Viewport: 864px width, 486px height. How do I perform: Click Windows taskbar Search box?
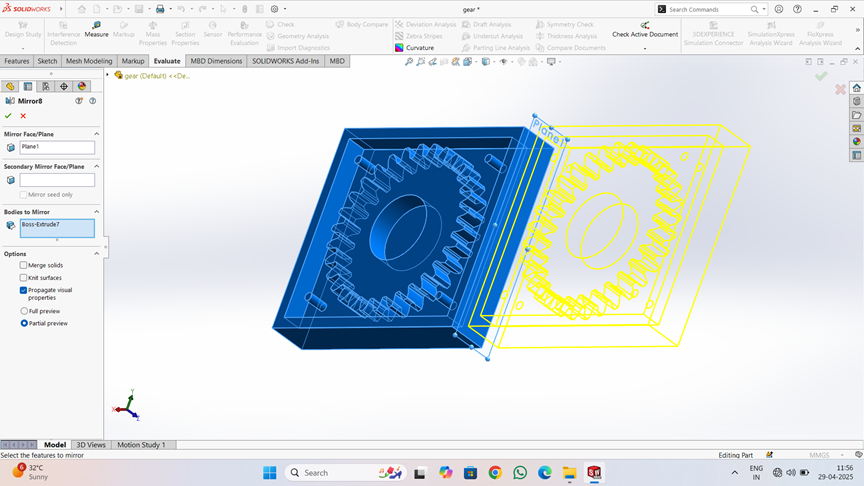(x=345, y=473)
